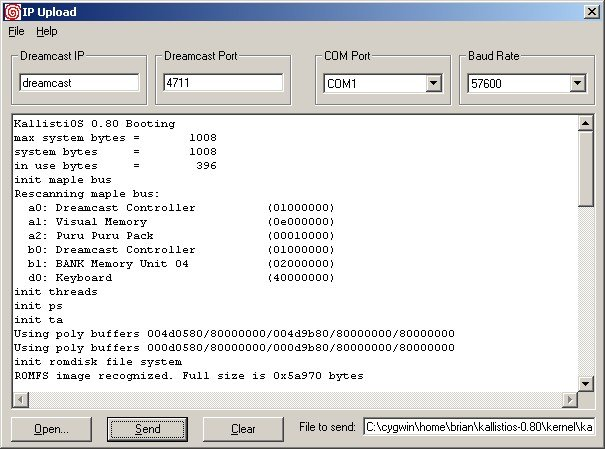605x449 pixels.
Task: Click the 'ROMFS image recognized' log line
Action: [x=189, y=376]
